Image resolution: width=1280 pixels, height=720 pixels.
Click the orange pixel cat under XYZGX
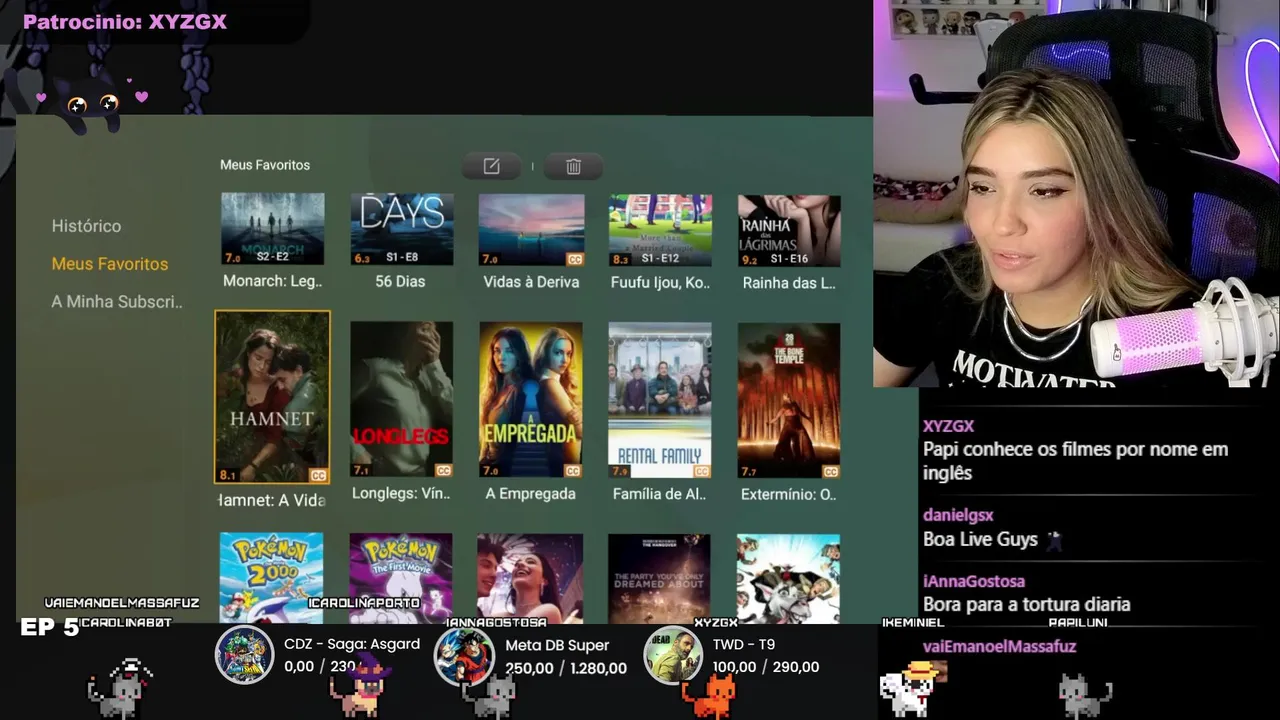709,696
